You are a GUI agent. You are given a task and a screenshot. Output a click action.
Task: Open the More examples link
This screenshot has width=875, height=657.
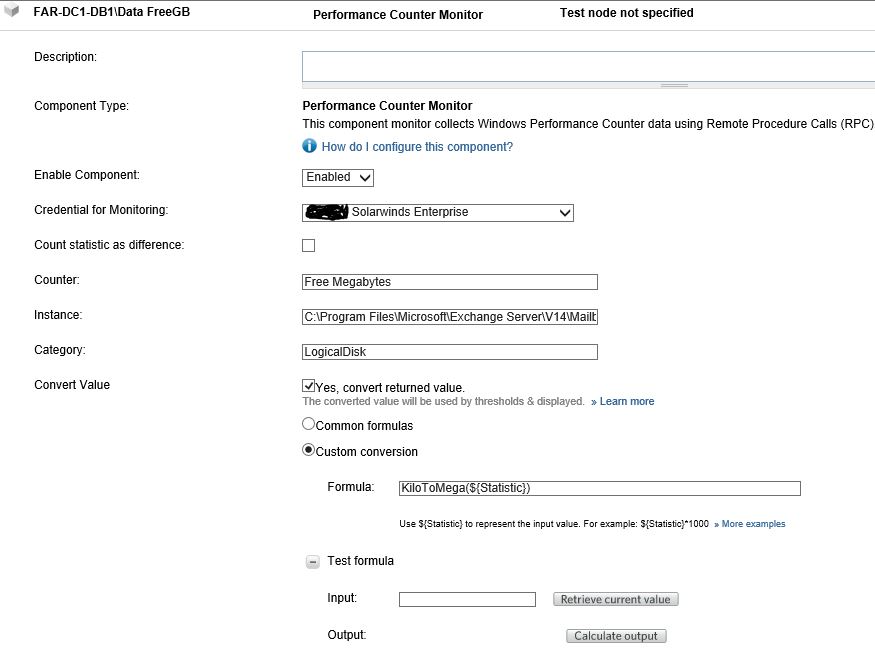753,524
